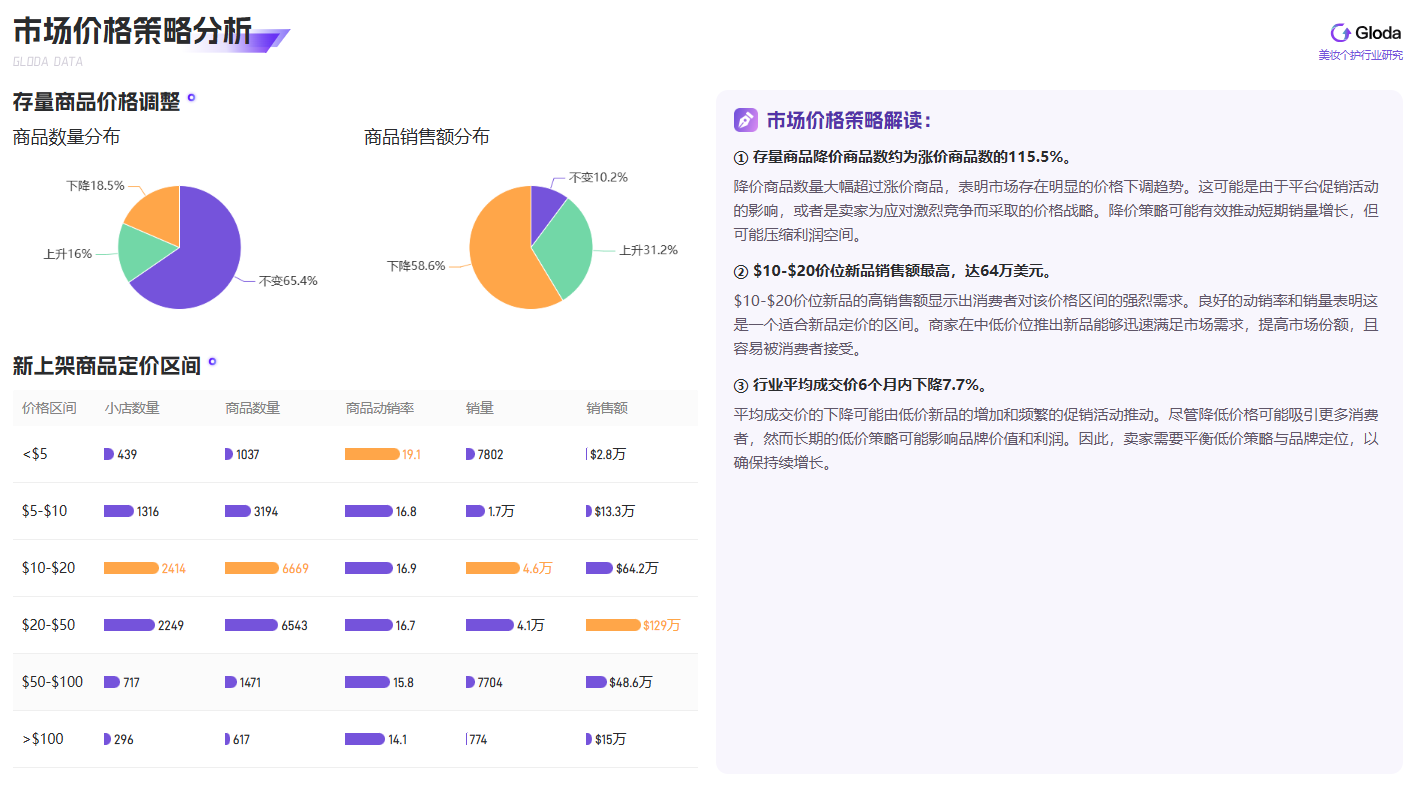Click insight heading ② about $10-$20 price range
1411x786 pixels.
[x=893, y=271]
